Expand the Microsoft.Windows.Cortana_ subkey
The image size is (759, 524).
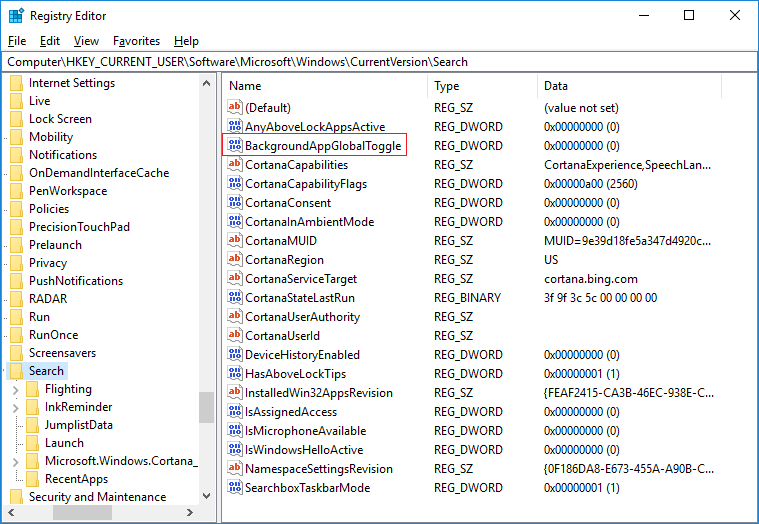point(15,462)
